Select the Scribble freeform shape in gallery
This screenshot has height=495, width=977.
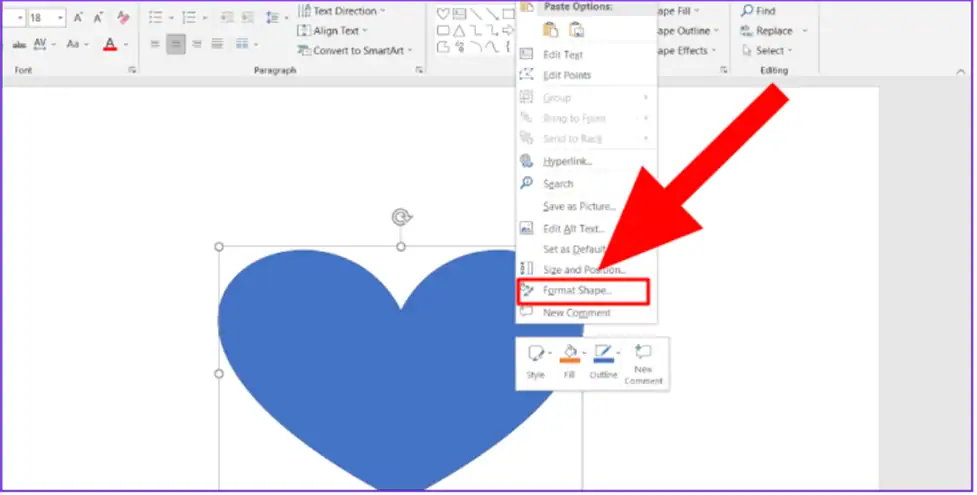click(460, 47)
